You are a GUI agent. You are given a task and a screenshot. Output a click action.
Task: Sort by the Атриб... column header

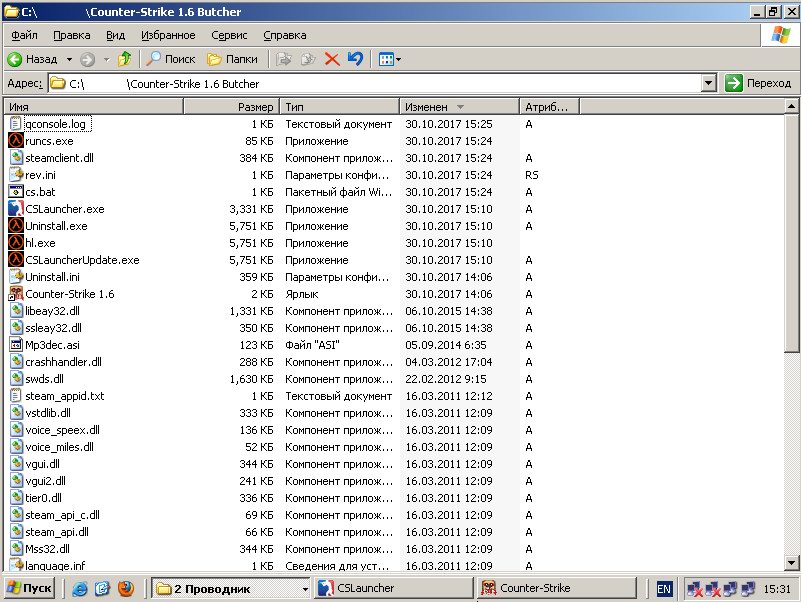pos(549,107)
